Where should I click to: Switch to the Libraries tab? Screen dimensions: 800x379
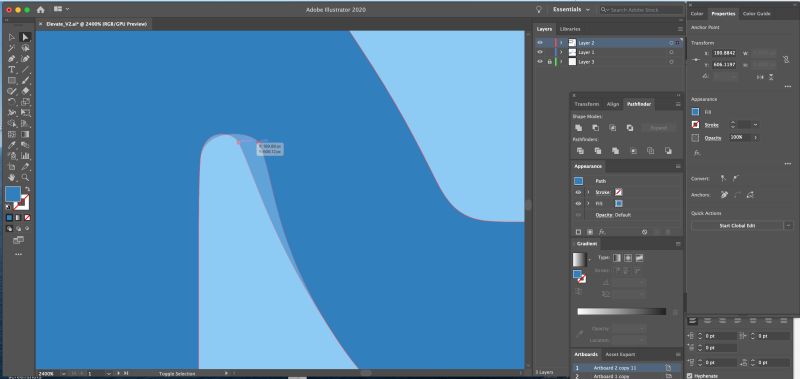[x=569, y=29]
